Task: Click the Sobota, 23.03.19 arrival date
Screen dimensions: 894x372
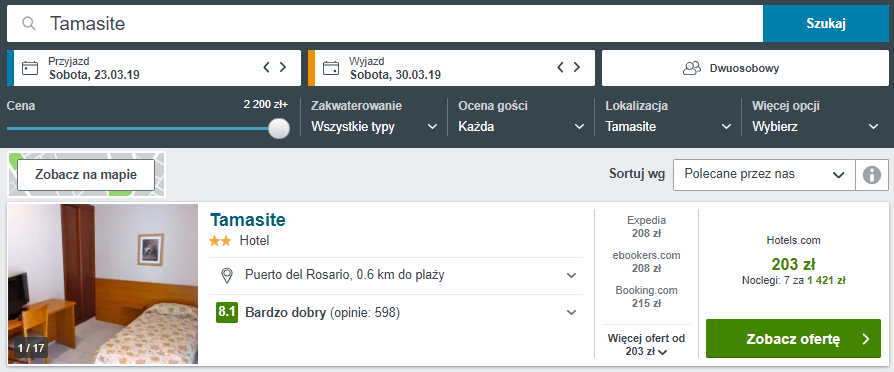Action: pos(94,75)
